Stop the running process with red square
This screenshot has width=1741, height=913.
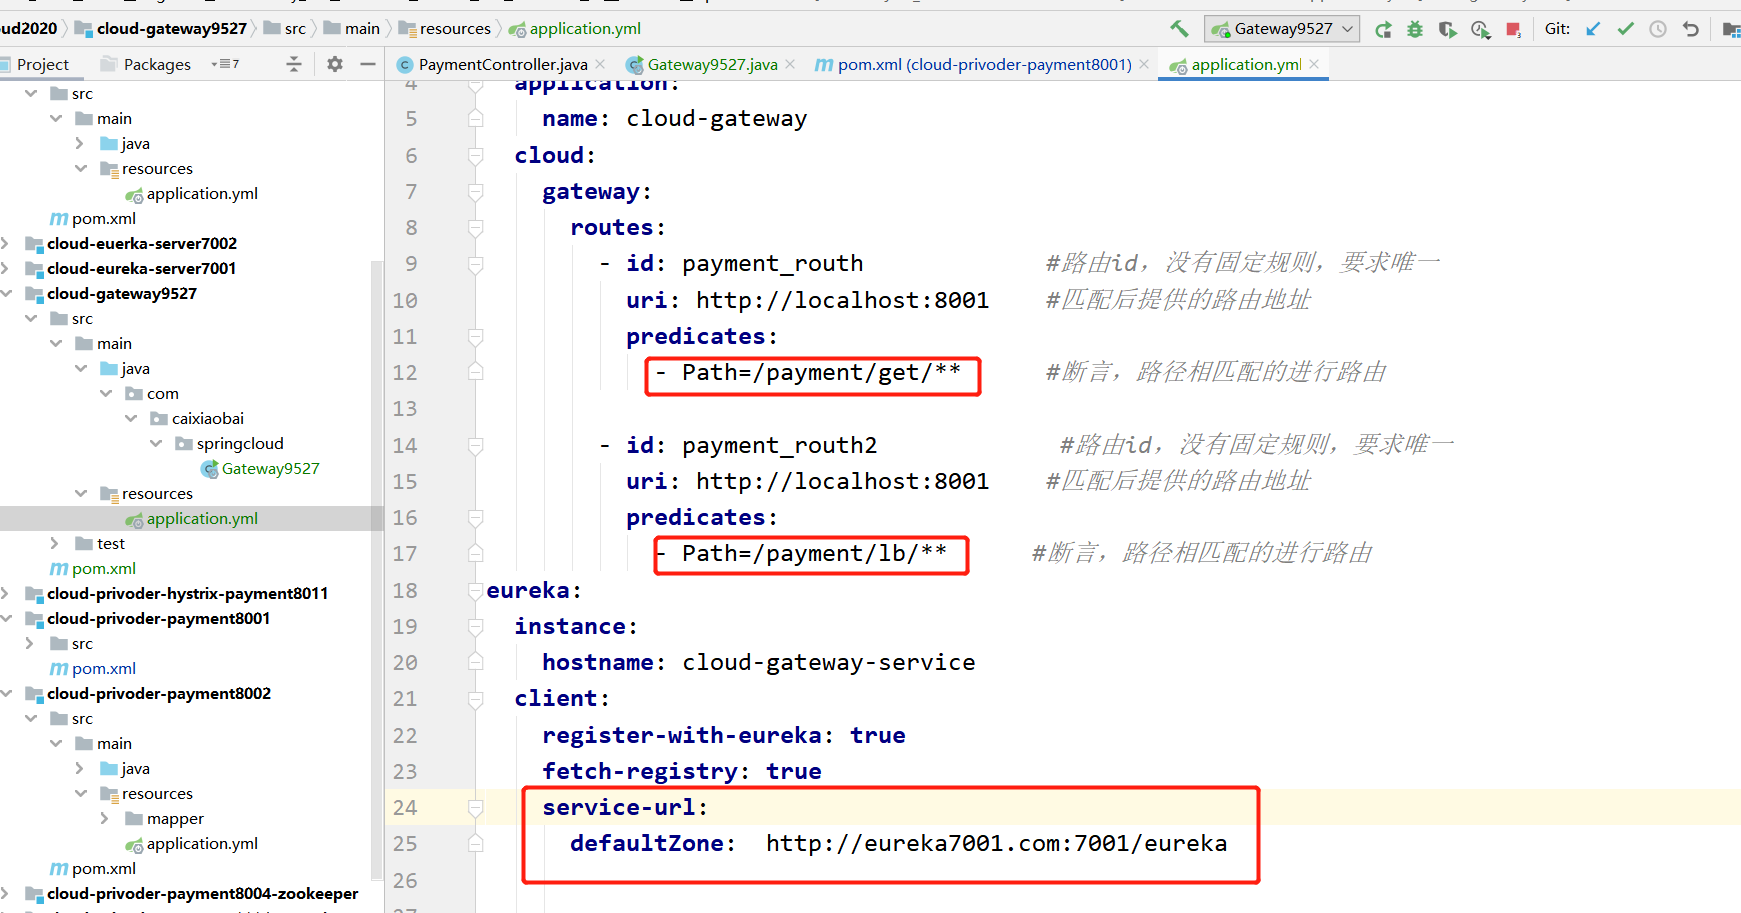[1514, 29]
